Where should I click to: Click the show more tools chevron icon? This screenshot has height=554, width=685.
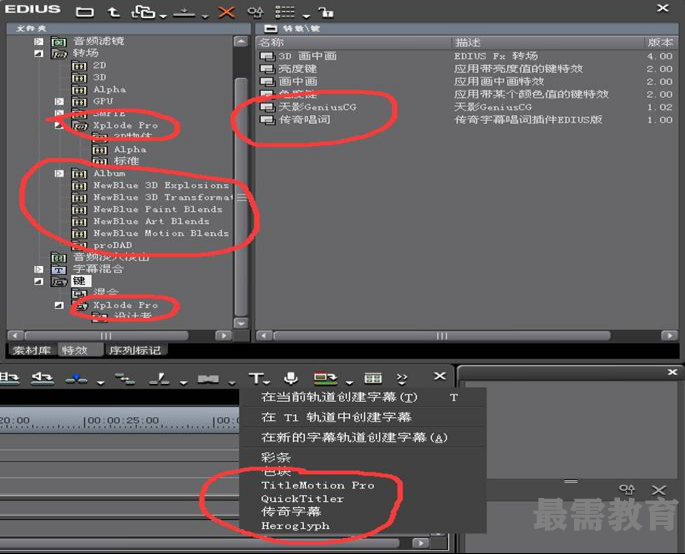tap(402, 378)
